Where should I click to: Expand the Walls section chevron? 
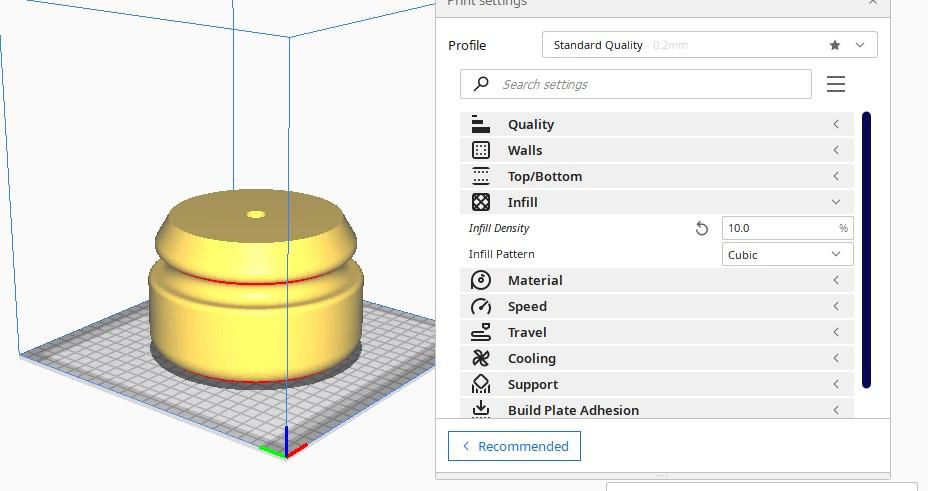[x=836, y=150]
